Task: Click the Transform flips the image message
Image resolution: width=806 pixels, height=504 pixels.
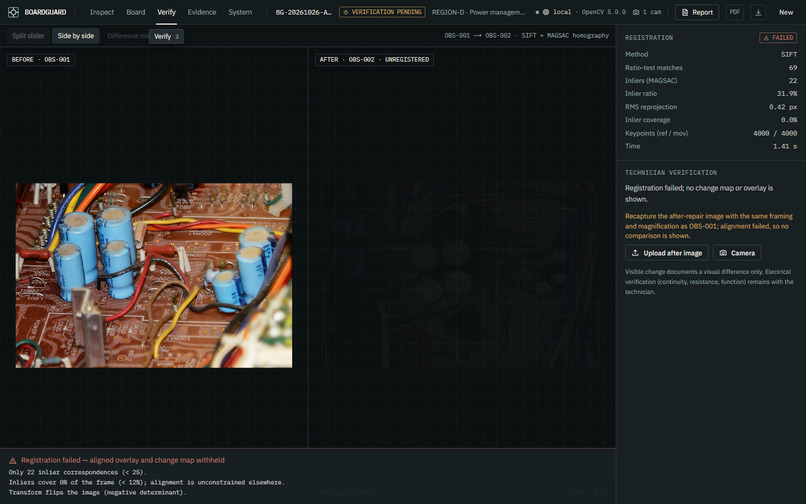Action: (x=97, y=492)
